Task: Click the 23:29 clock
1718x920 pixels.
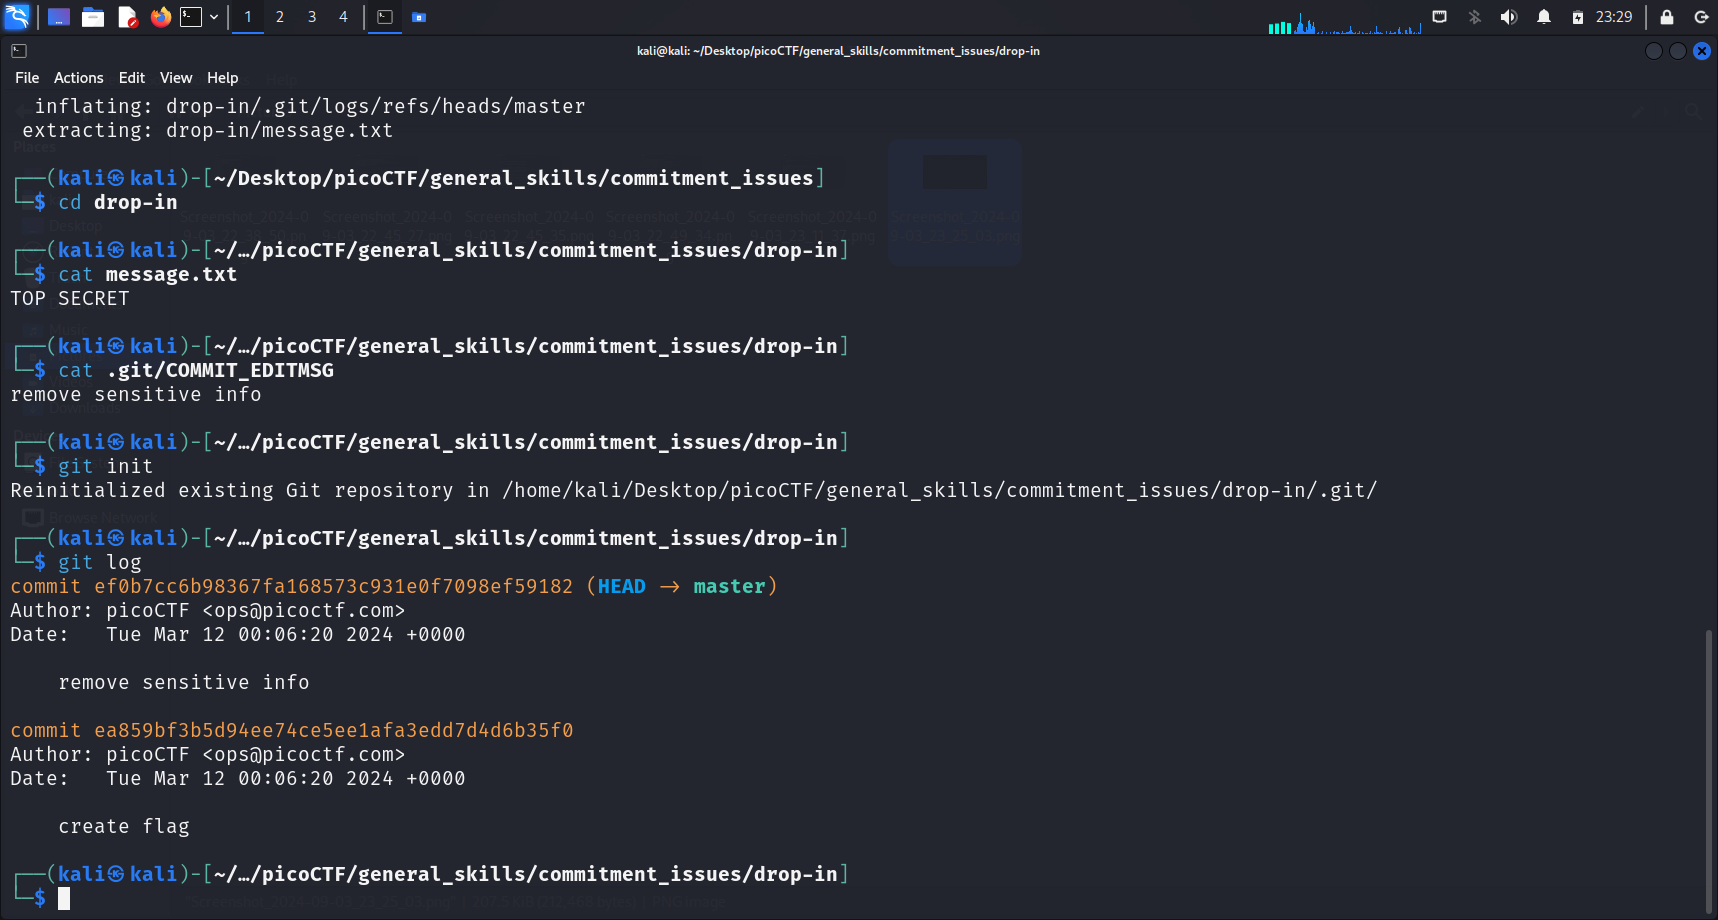Action: click(1614, 17)
